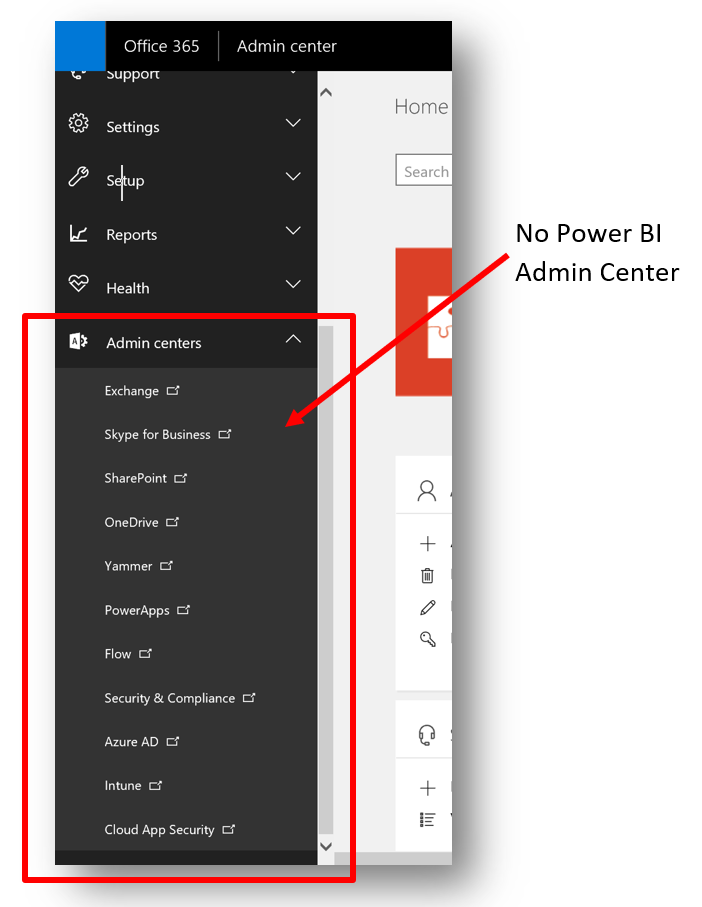Image resolution: width=702 pixels, height=907 pixels.
Task: Expand the Settings chevron
Action: pyautogui.click(x=293, y=123)
